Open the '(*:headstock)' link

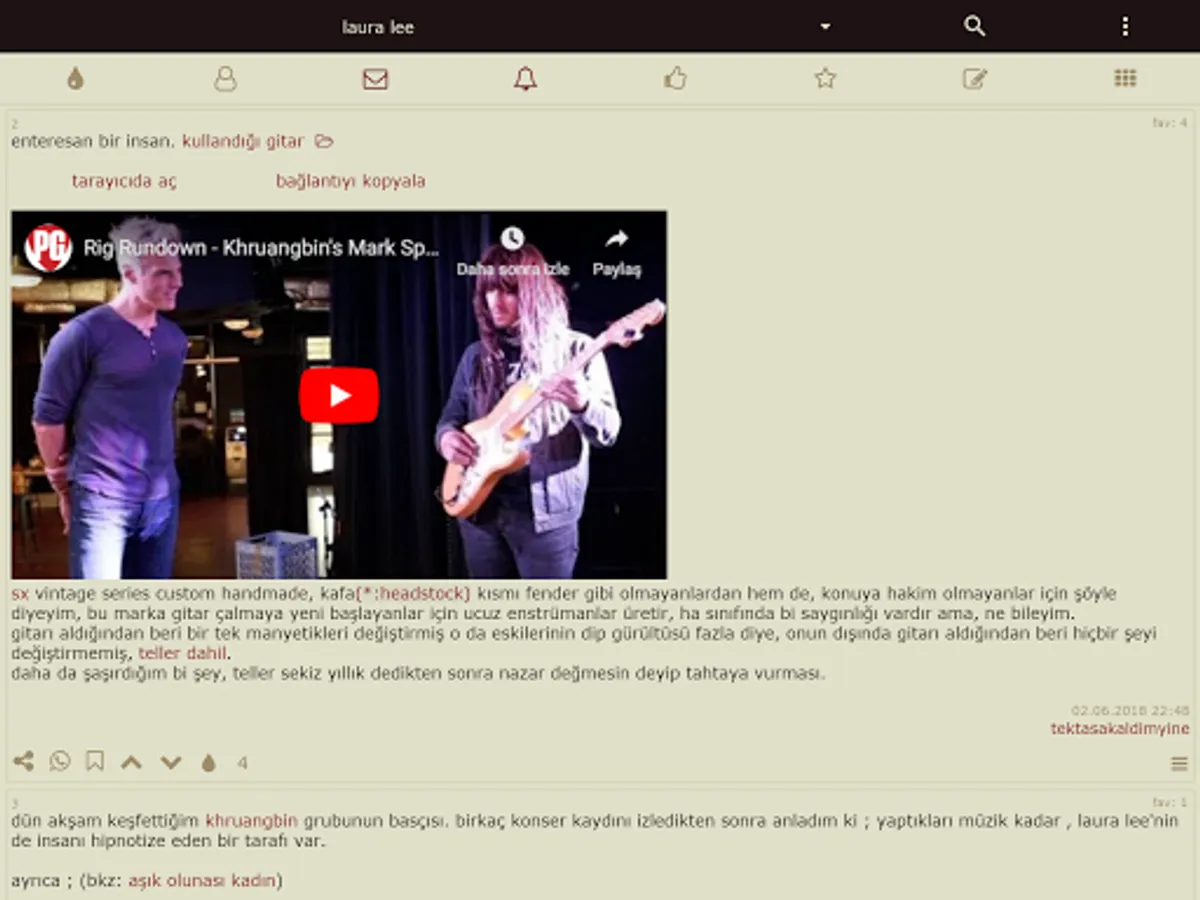[x=413, y=593]
